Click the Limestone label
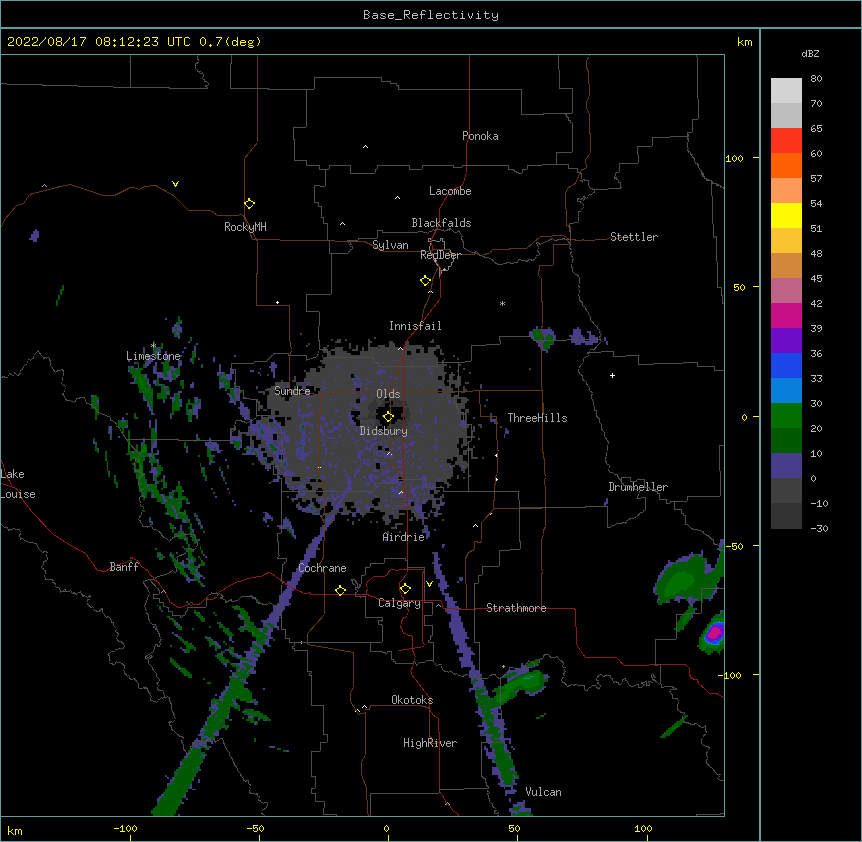The width and height of the screenshot is (862, 842). click(x=153, y=356)
